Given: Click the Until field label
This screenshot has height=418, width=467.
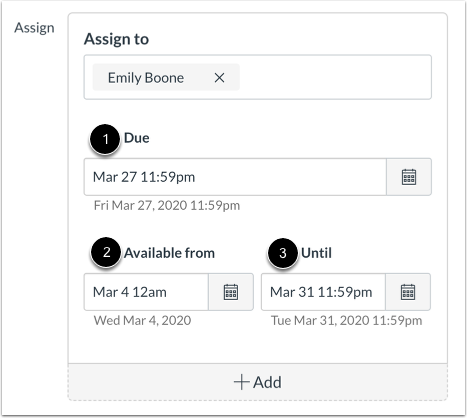Looking at the screenshot, I should click(x=316, y=253).
